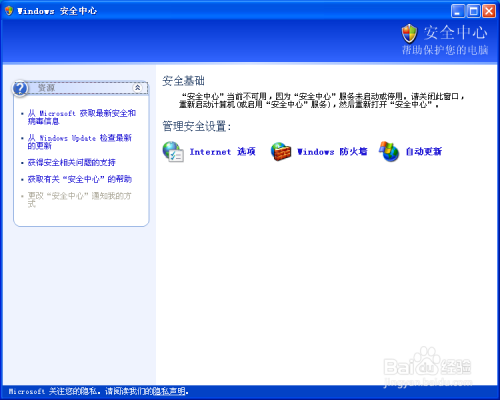Minimize the Windows 安全中心 window

458,11
